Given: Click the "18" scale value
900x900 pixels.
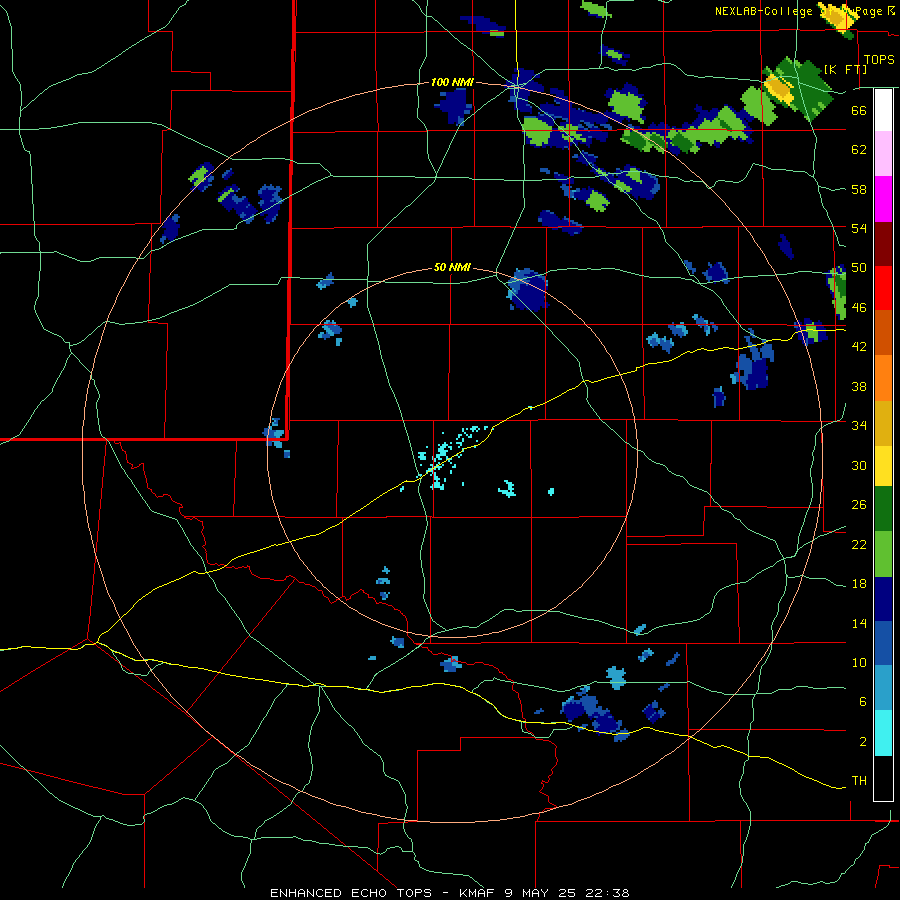Looking at the screenshot, I should pos(859,584).
